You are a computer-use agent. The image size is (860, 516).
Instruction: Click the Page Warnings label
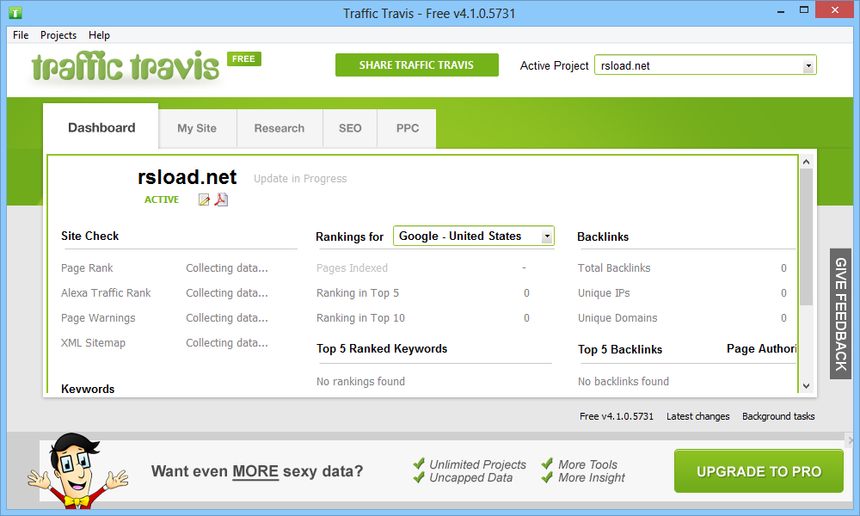point(98,318)
